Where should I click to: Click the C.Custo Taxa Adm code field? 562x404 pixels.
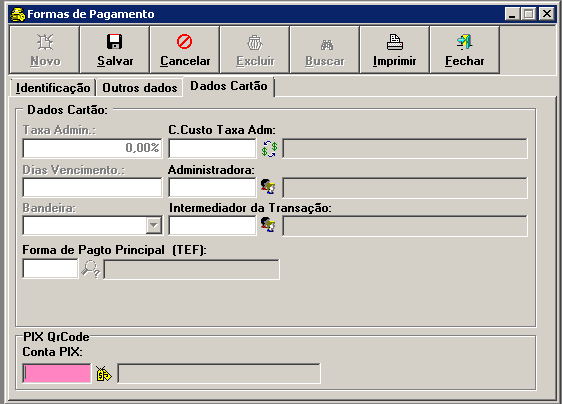point(213,148)
